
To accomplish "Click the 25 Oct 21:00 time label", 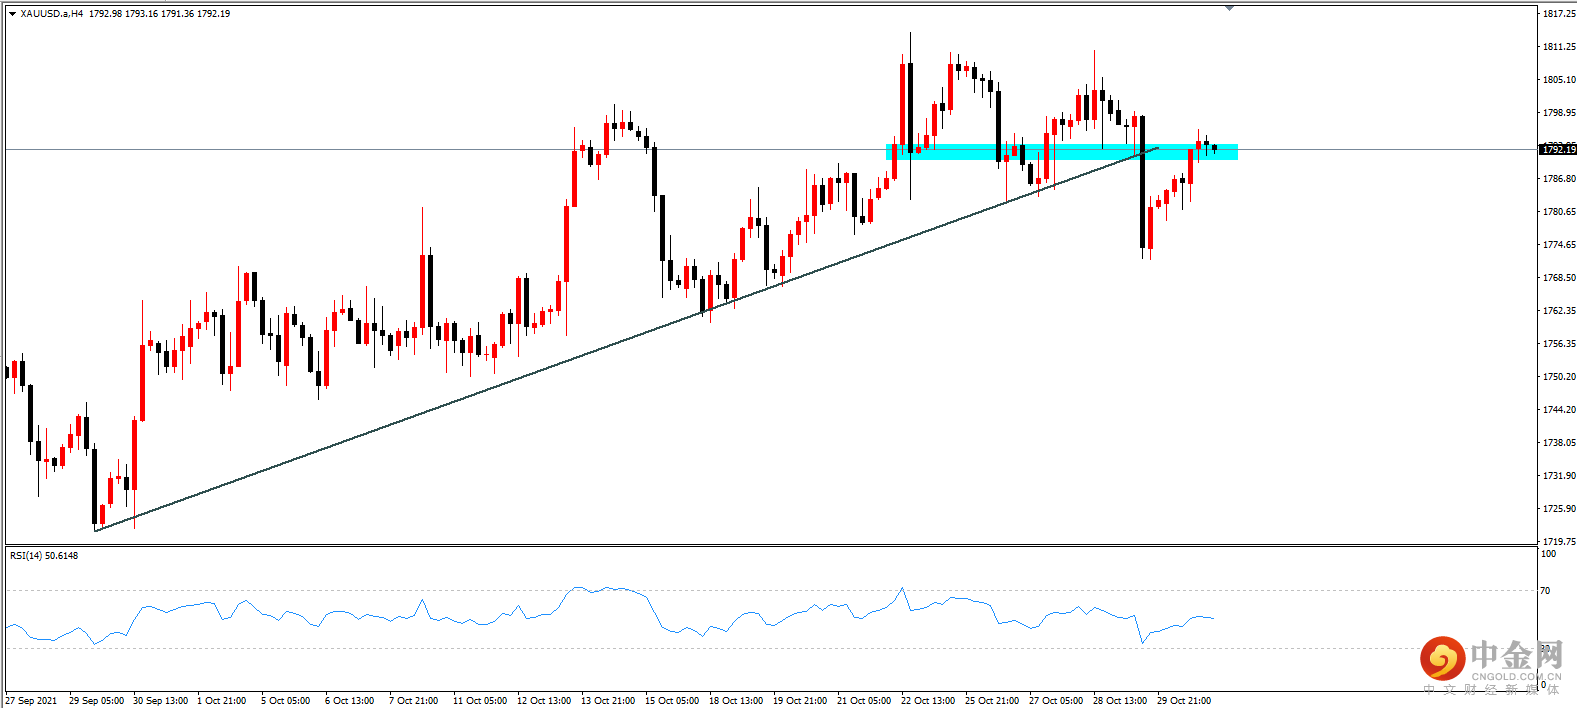I will [x=992, y=701].
